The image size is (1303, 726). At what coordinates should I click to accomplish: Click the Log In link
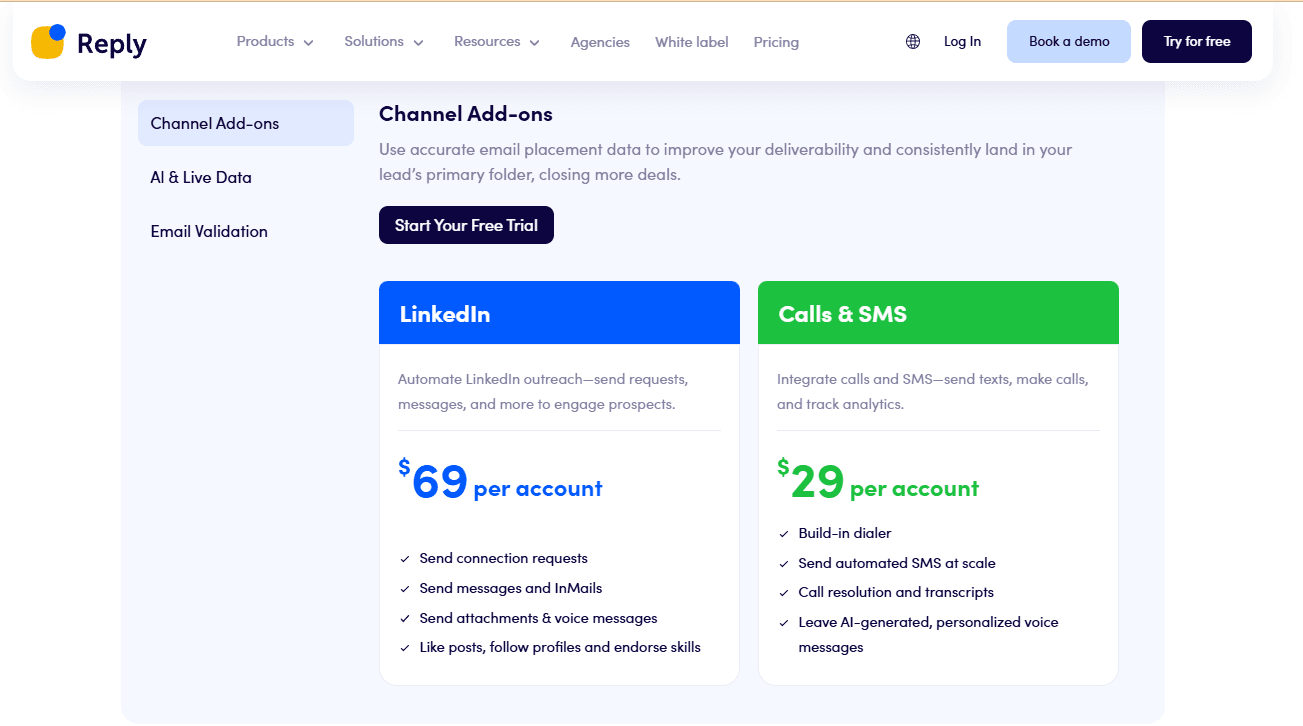tap(962, 42)
